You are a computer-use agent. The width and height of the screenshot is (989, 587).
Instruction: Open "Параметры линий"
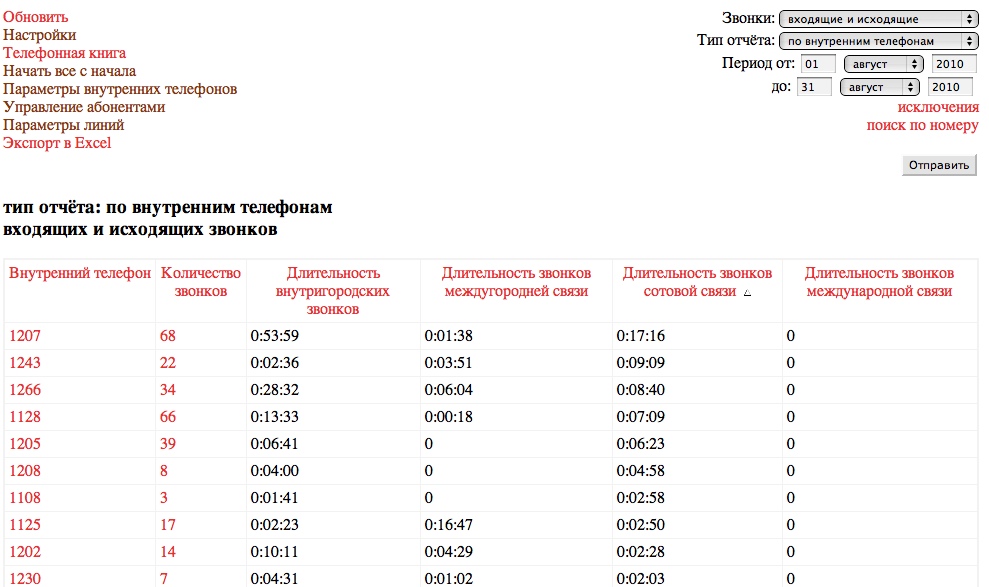(66, 124)
